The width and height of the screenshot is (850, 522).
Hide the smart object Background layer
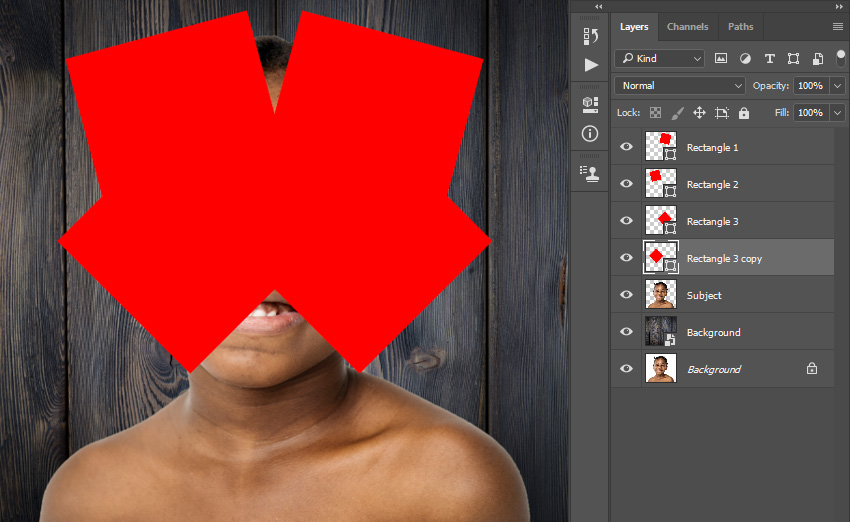point(626,331)
